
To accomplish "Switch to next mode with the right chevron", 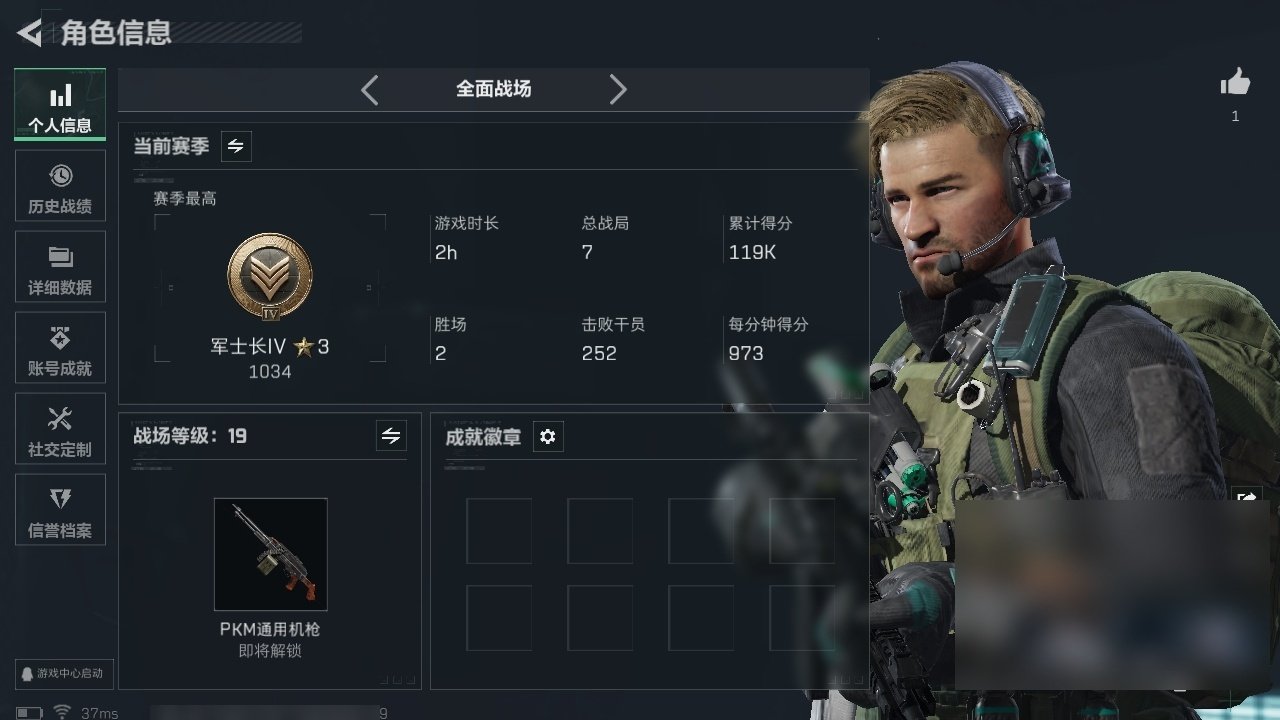I will point(618,90).
